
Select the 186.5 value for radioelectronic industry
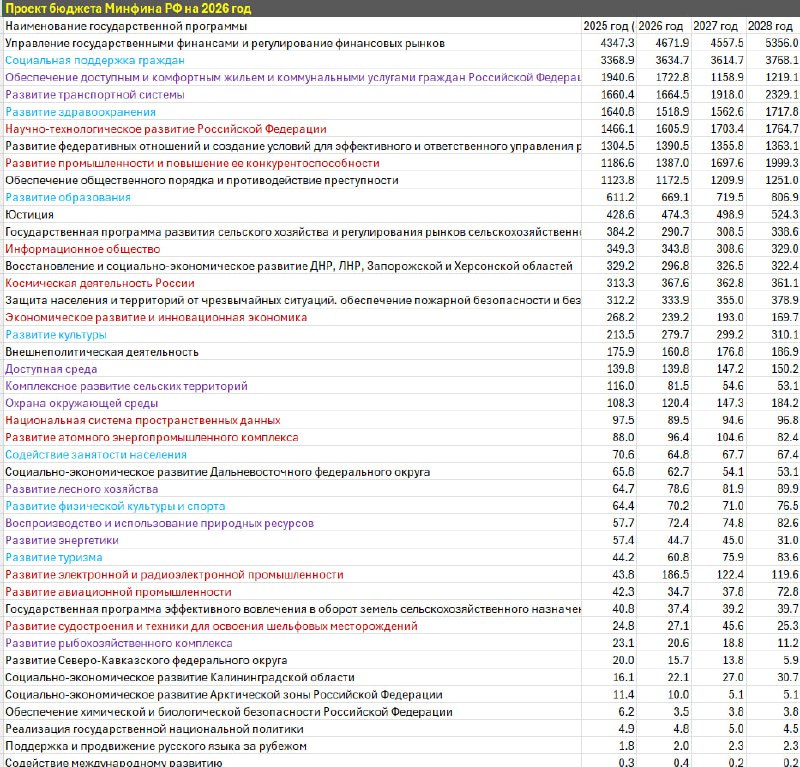click(x=671, y=575)
